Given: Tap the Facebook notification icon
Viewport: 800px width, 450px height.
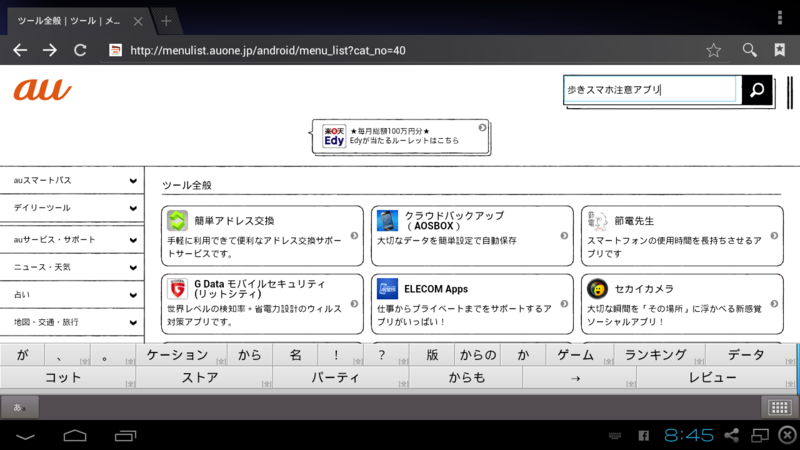Looking at the screenshot, I should 644,436.
